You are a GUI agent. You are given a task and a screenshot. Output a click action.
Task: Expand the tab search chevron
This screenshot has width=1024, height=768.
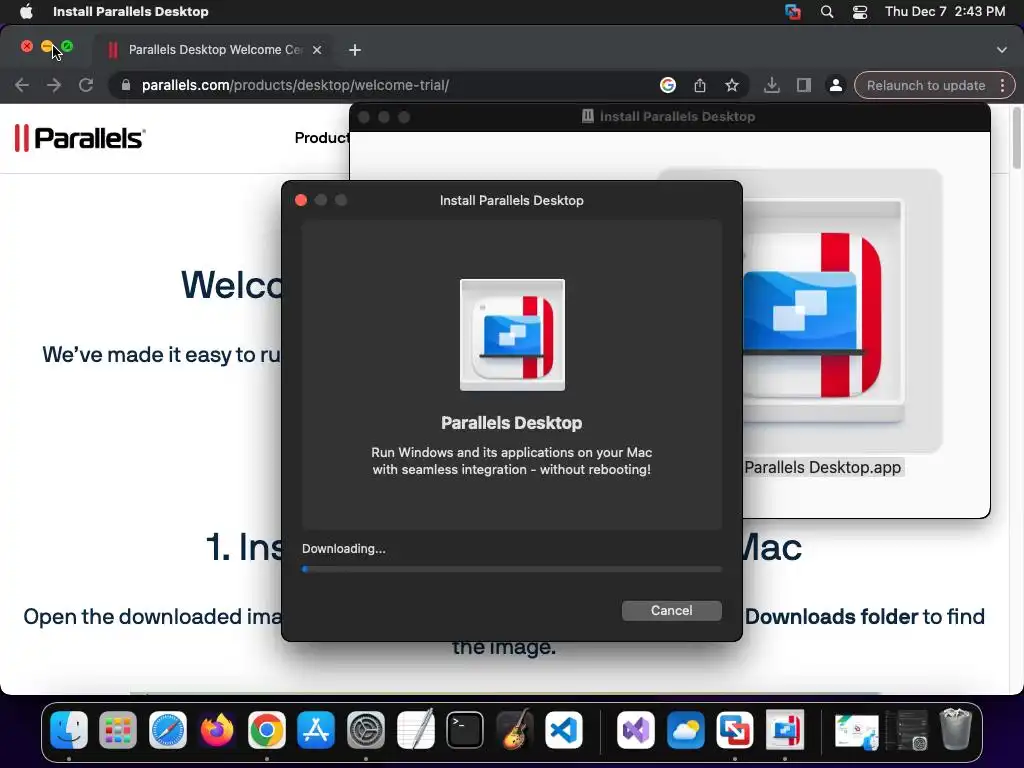(1002, 50)
